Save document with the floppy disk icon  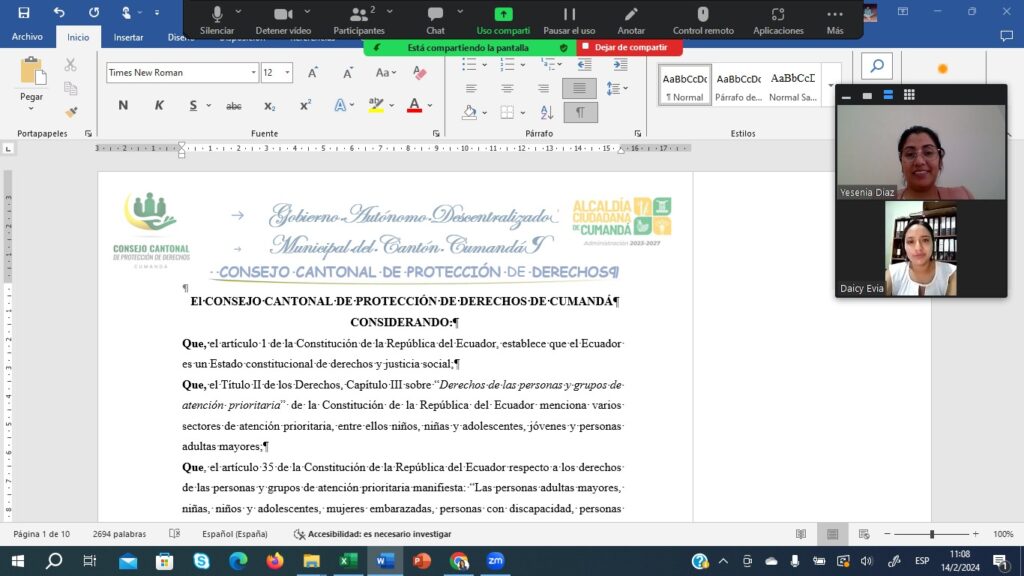pos(24,12)
